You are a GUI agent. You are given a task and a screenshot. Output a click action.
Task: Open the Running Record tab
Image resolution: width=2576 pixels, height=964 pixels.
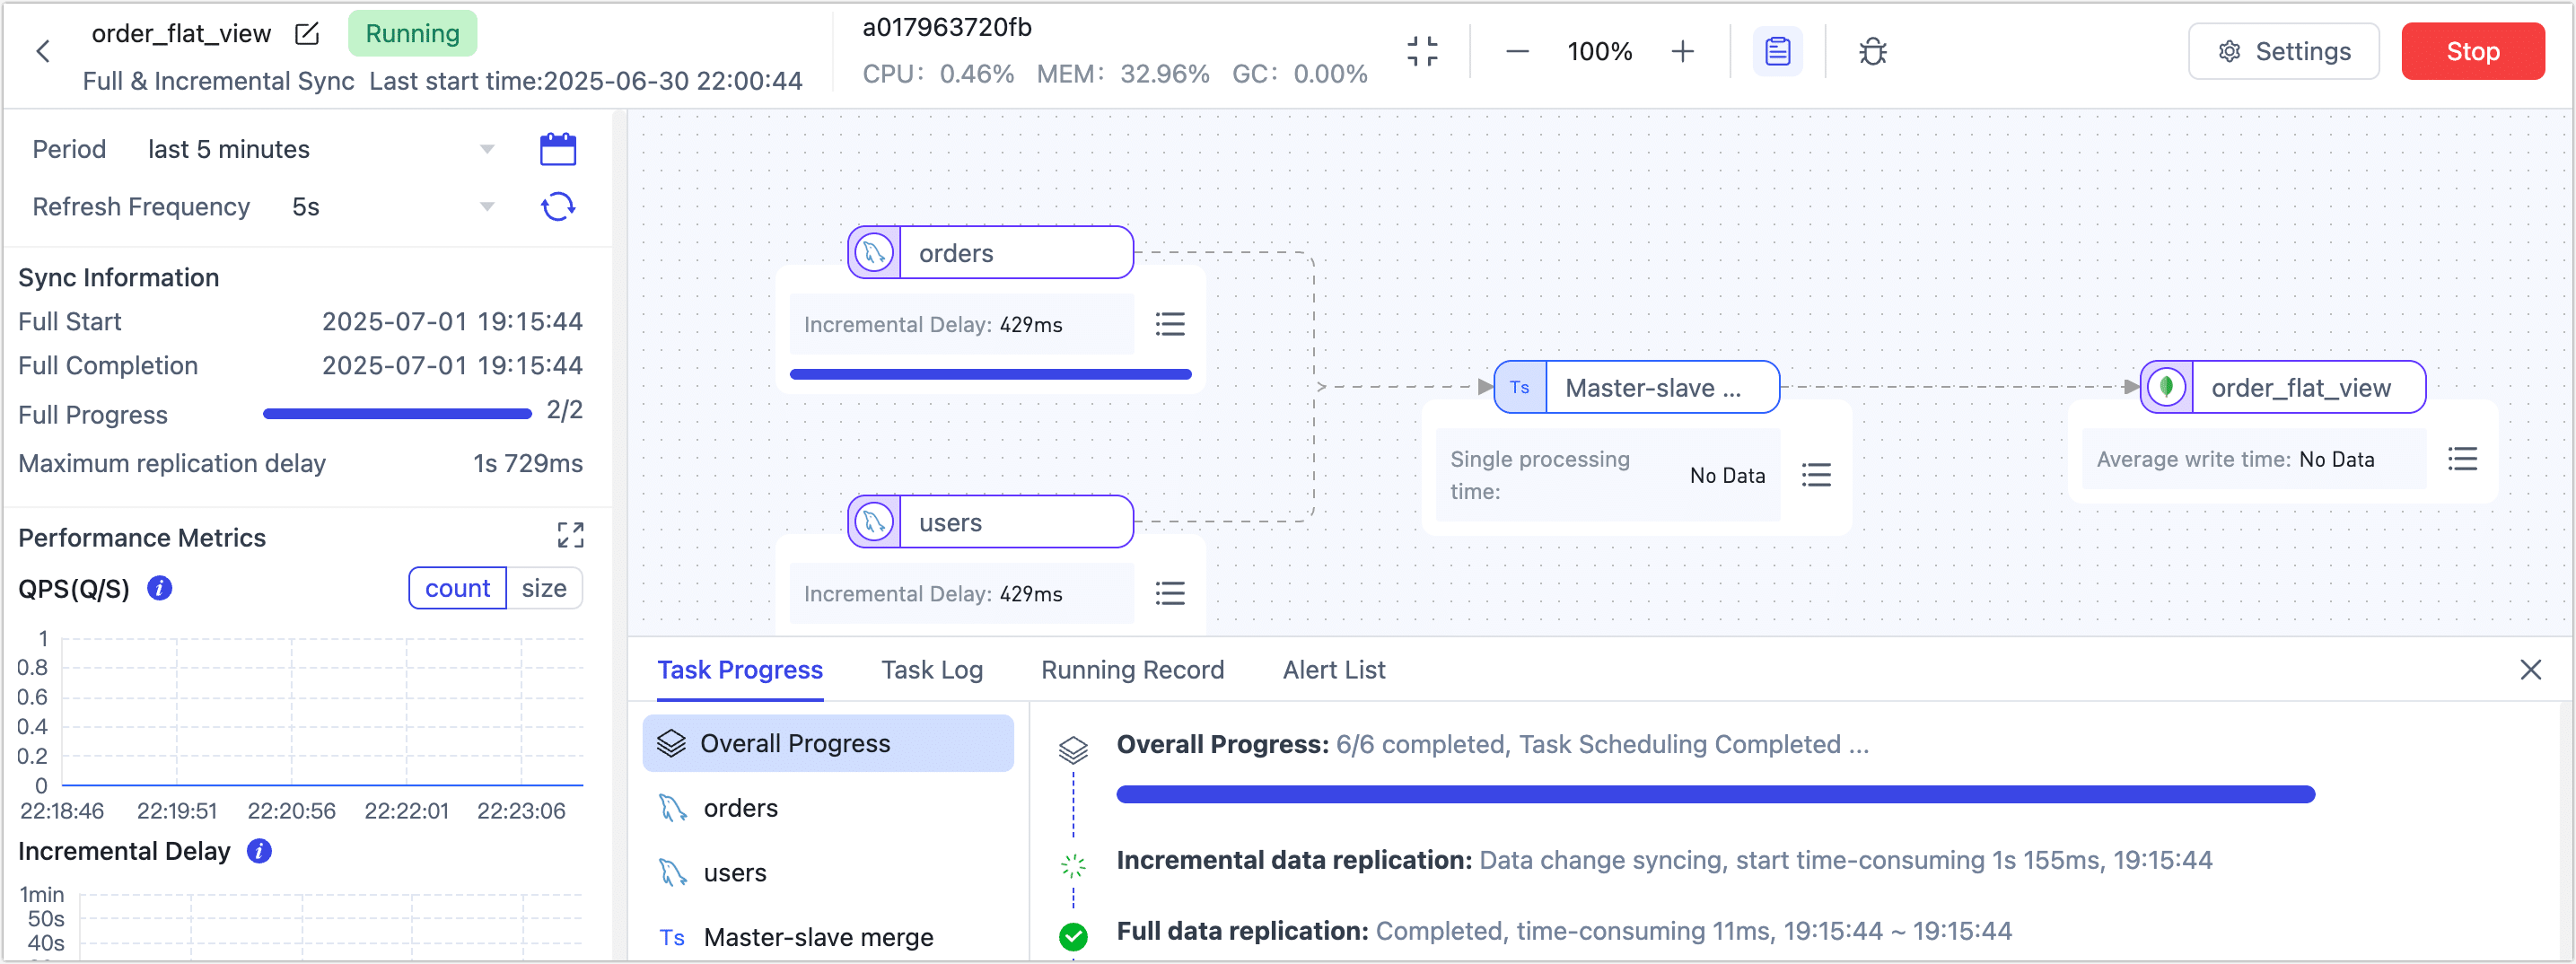coord(1132,670)
